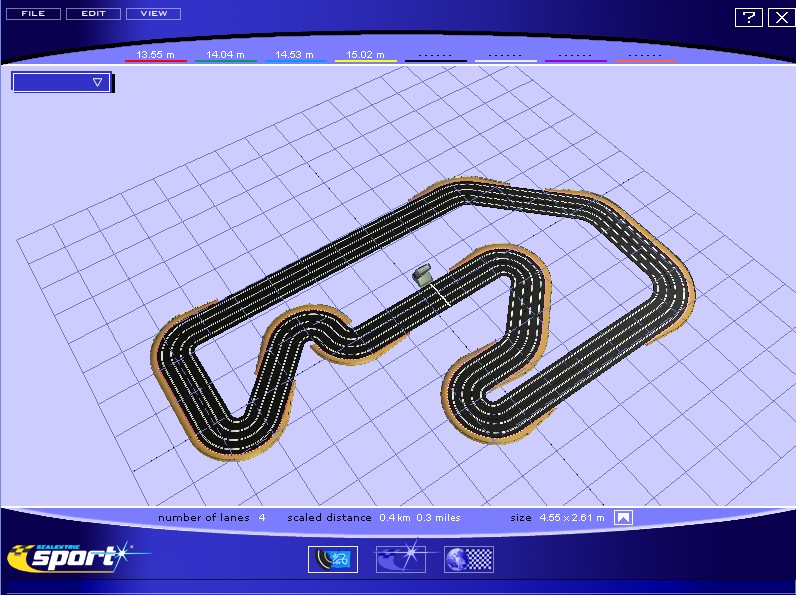
Task: Select the red lane 13.55 m indicator
Action: click(x=155, y=56)
